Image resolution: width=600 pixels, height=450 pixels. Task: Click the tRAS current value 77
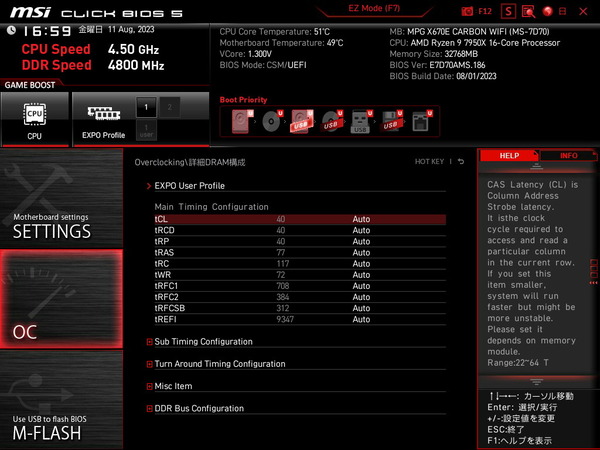pyautogui.click(x=280, y=253)
